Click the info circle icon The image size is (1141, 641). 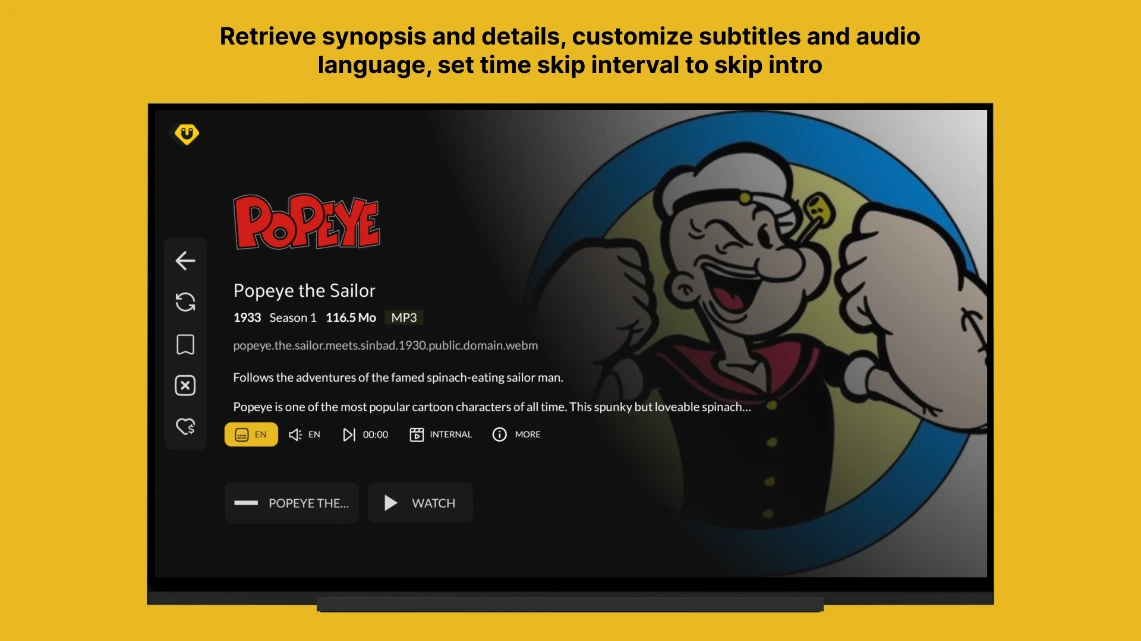(x=499, y=434)
